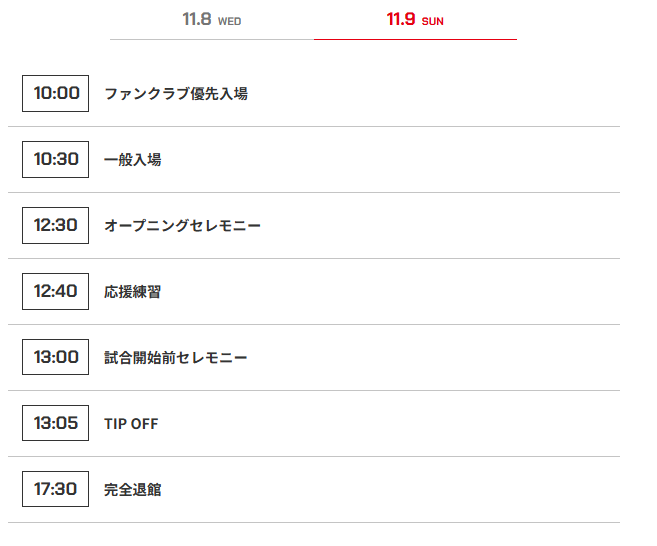Select the 10:30 time box

tap(55, 159)
